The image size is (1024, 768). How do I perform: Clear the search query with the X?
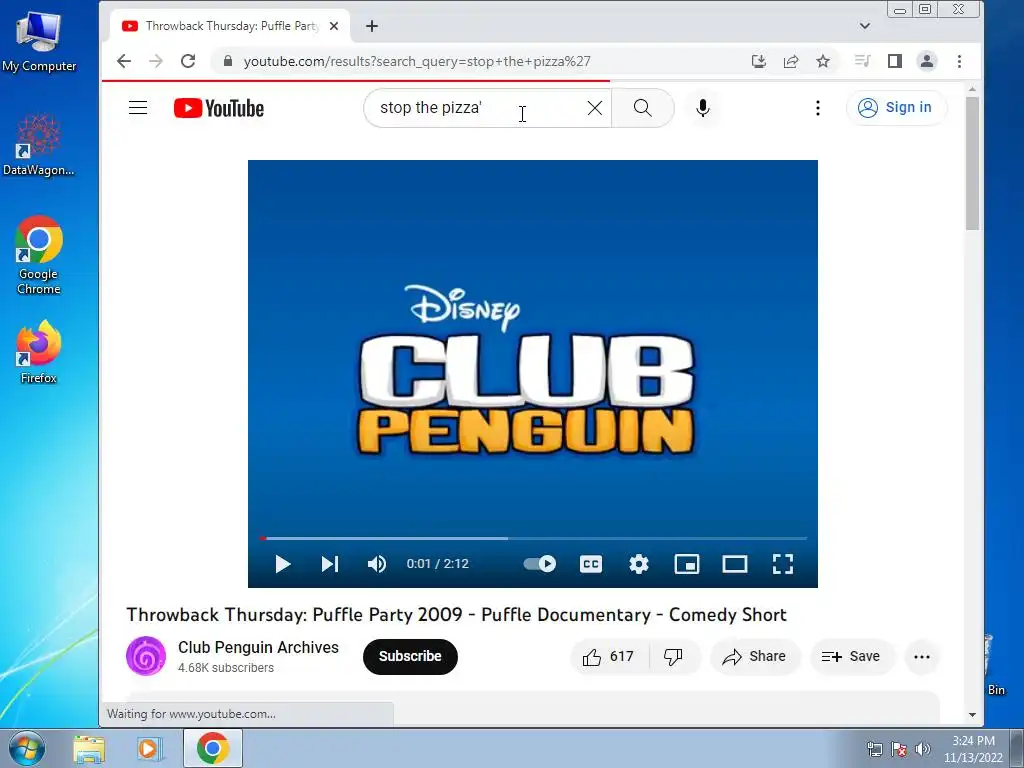594,108
